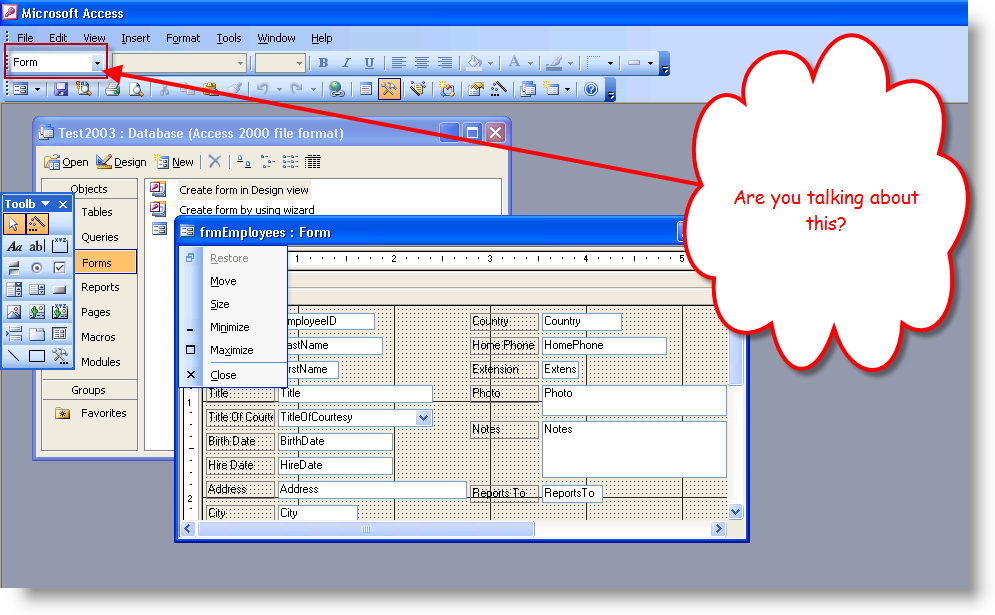Select the List Box tool in Toolbox
Viewport: 995px width, 615px height.
pos(37,290)
